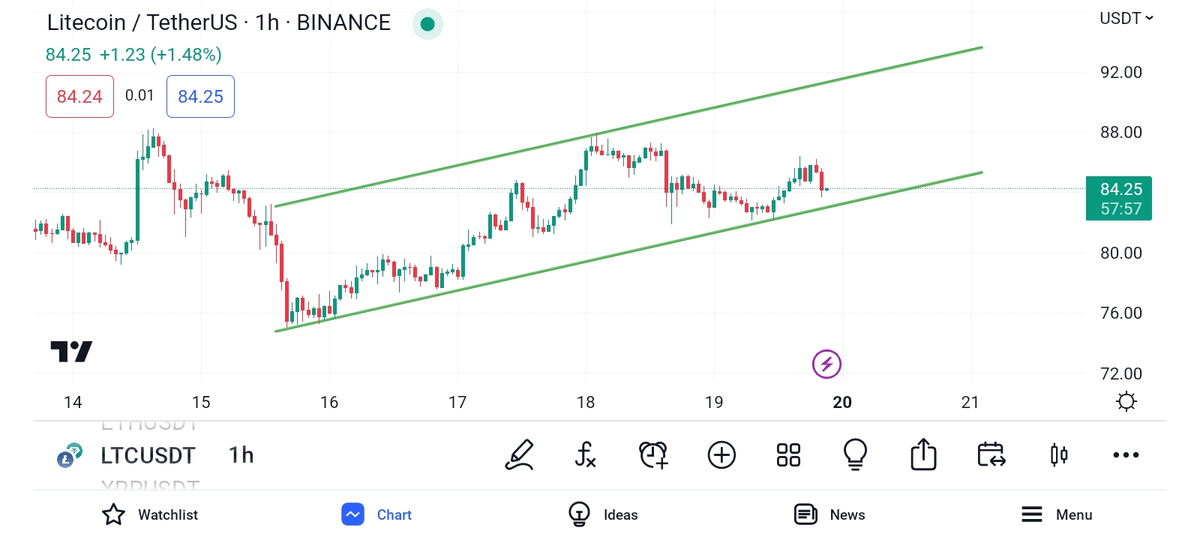Expand the USDT currency dropdown
Viewport: 1200px width, 540px height.
(1126, 18)
